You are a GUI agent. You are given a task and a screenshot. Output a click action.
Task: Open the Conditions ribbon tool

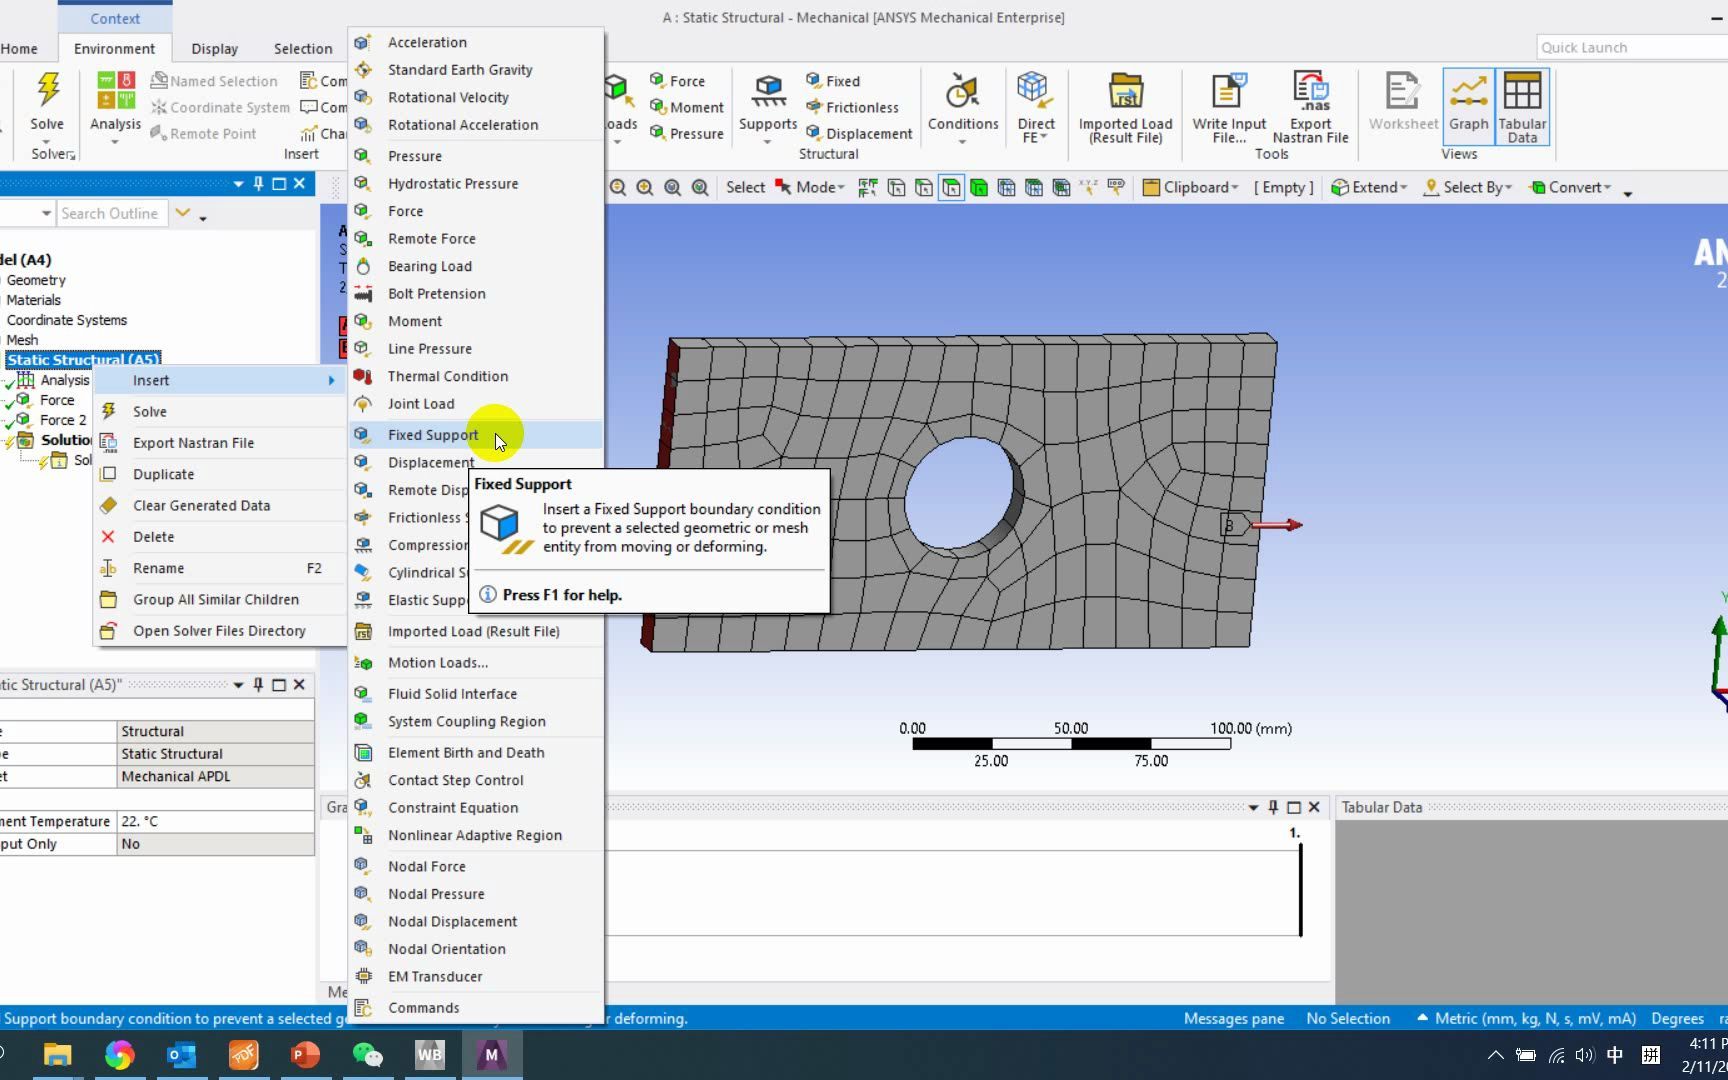962,107
